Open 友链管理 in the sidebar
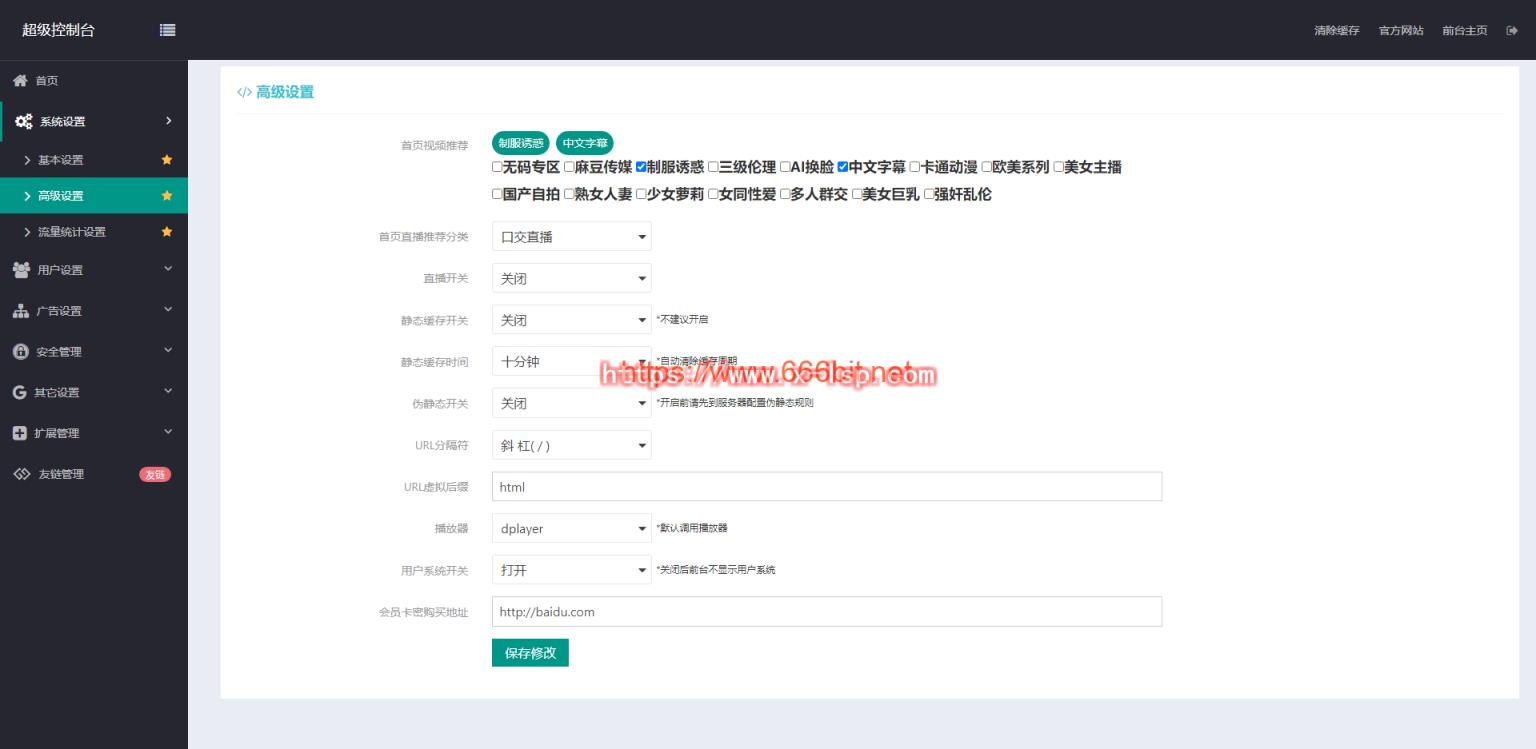This screenshot has width=1536, height=749. pos(94,474)
